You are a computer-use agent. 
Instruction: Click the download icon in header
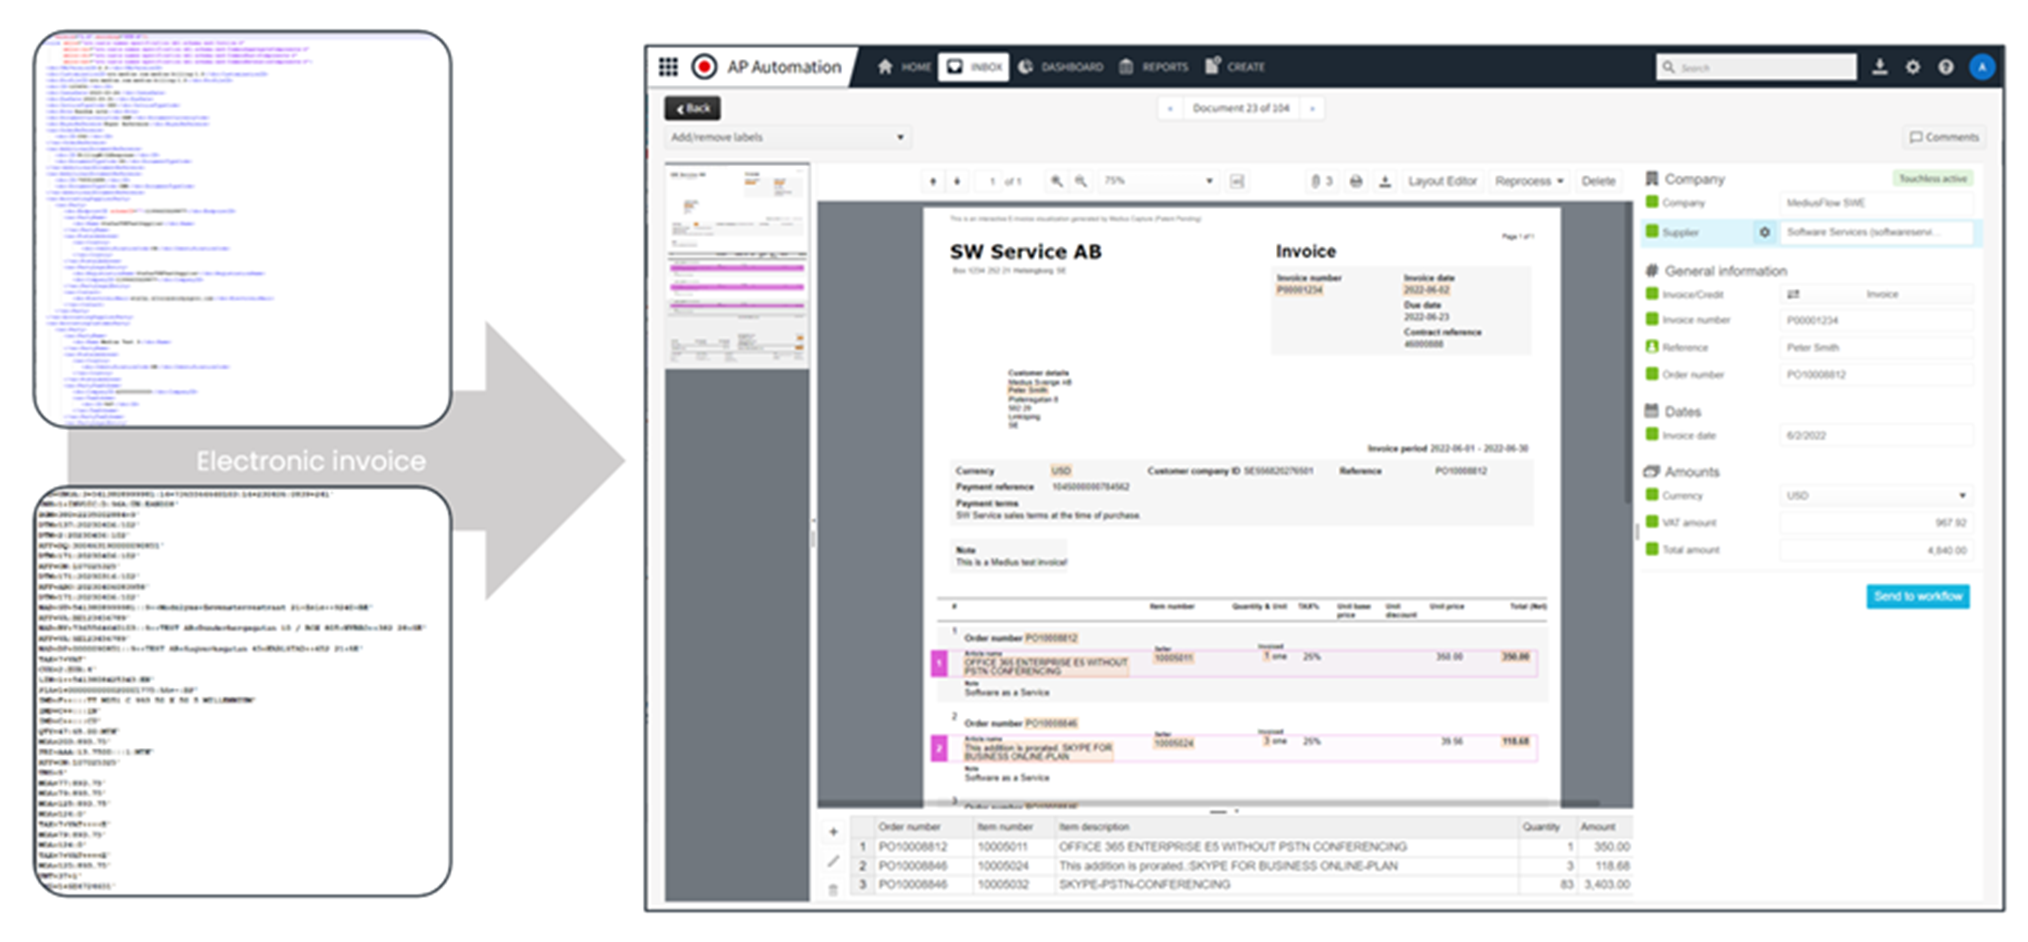click(1880, 67)
